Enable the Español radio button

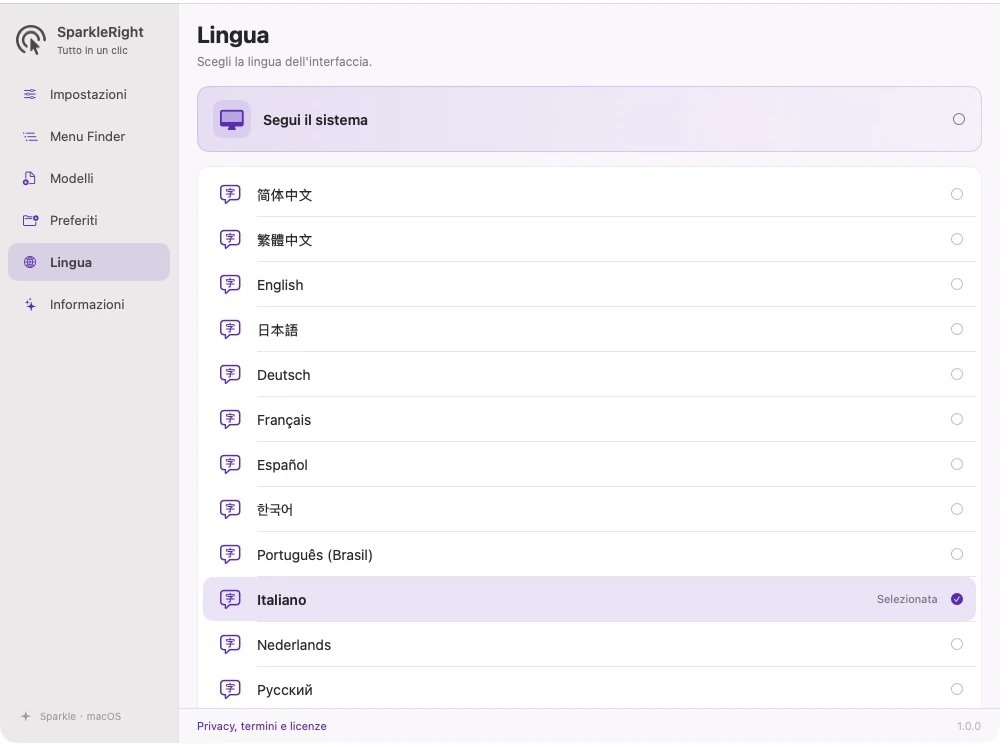click(x=957, y=464)
